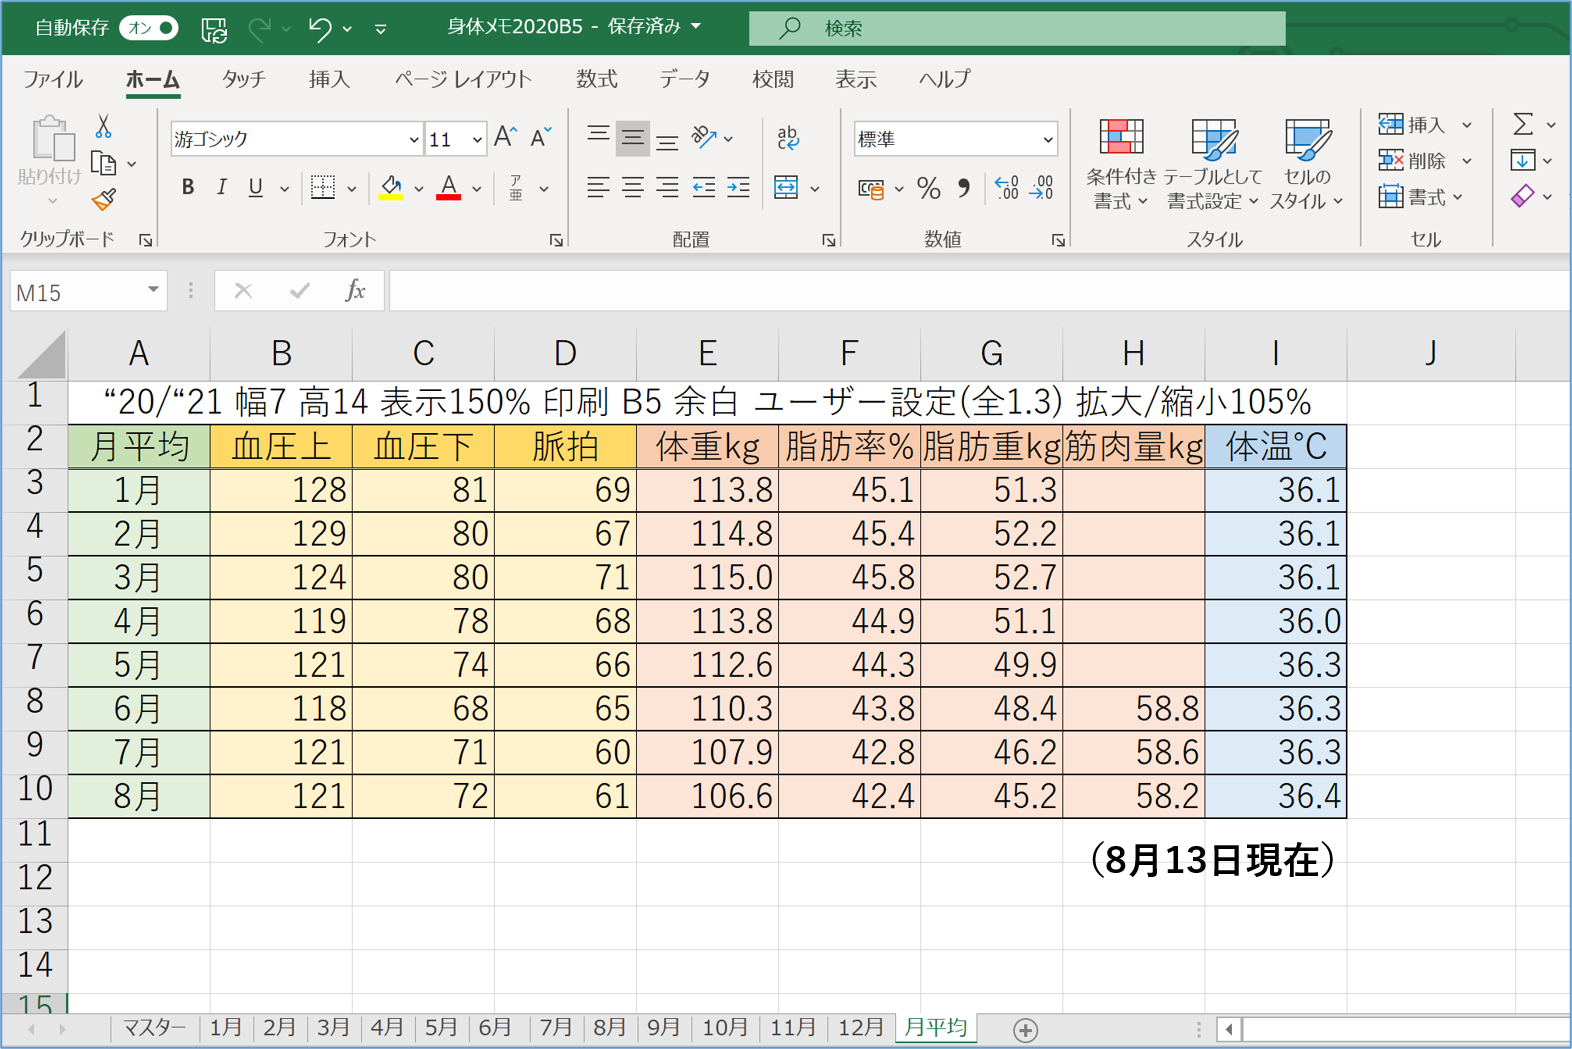The height and width of the screenshot is (1049, 1572).
Task: Click the increase indent icon
Action: point(738,187)
